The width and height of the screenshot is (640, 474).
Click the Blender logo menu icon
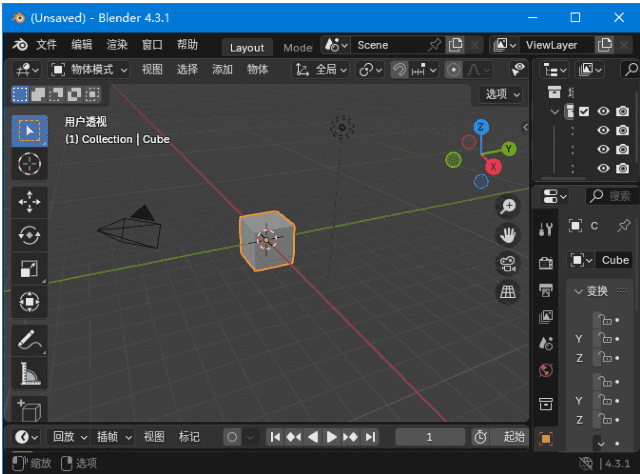pyautogui.click(x=20, y=45)
